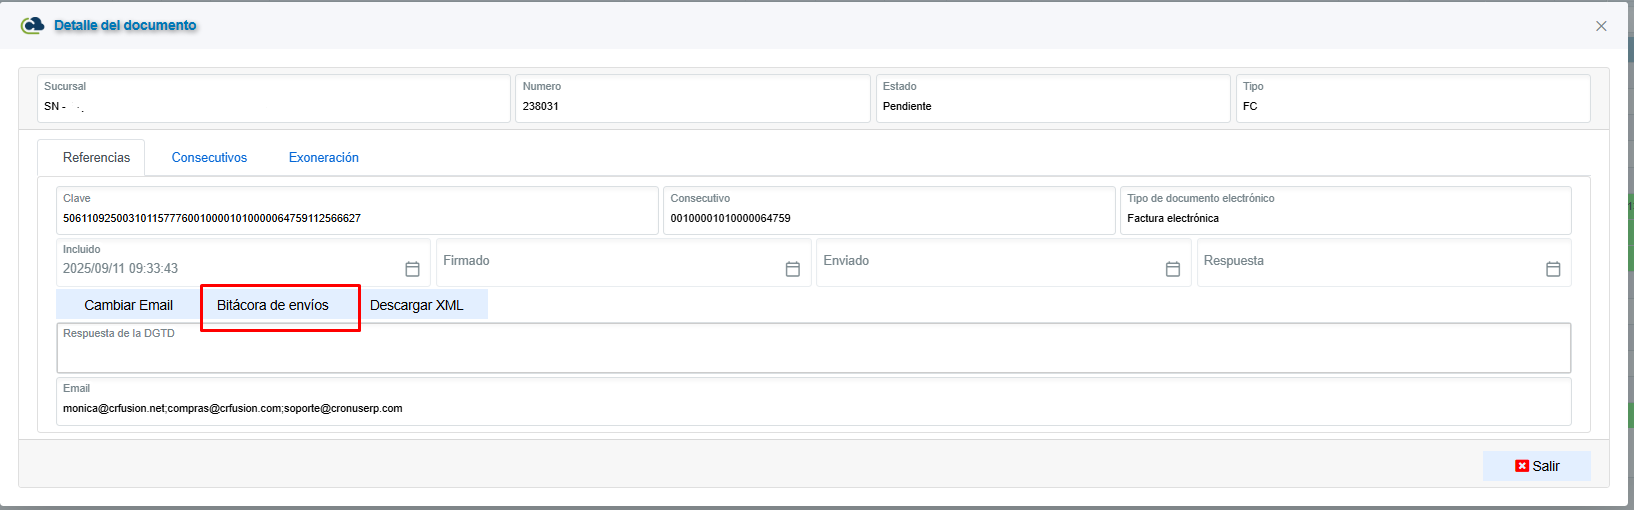Image resolution: width=1634 pixels, height=510 pixels.
Task: Click the Clave input field
Action: tap(356, 218)
